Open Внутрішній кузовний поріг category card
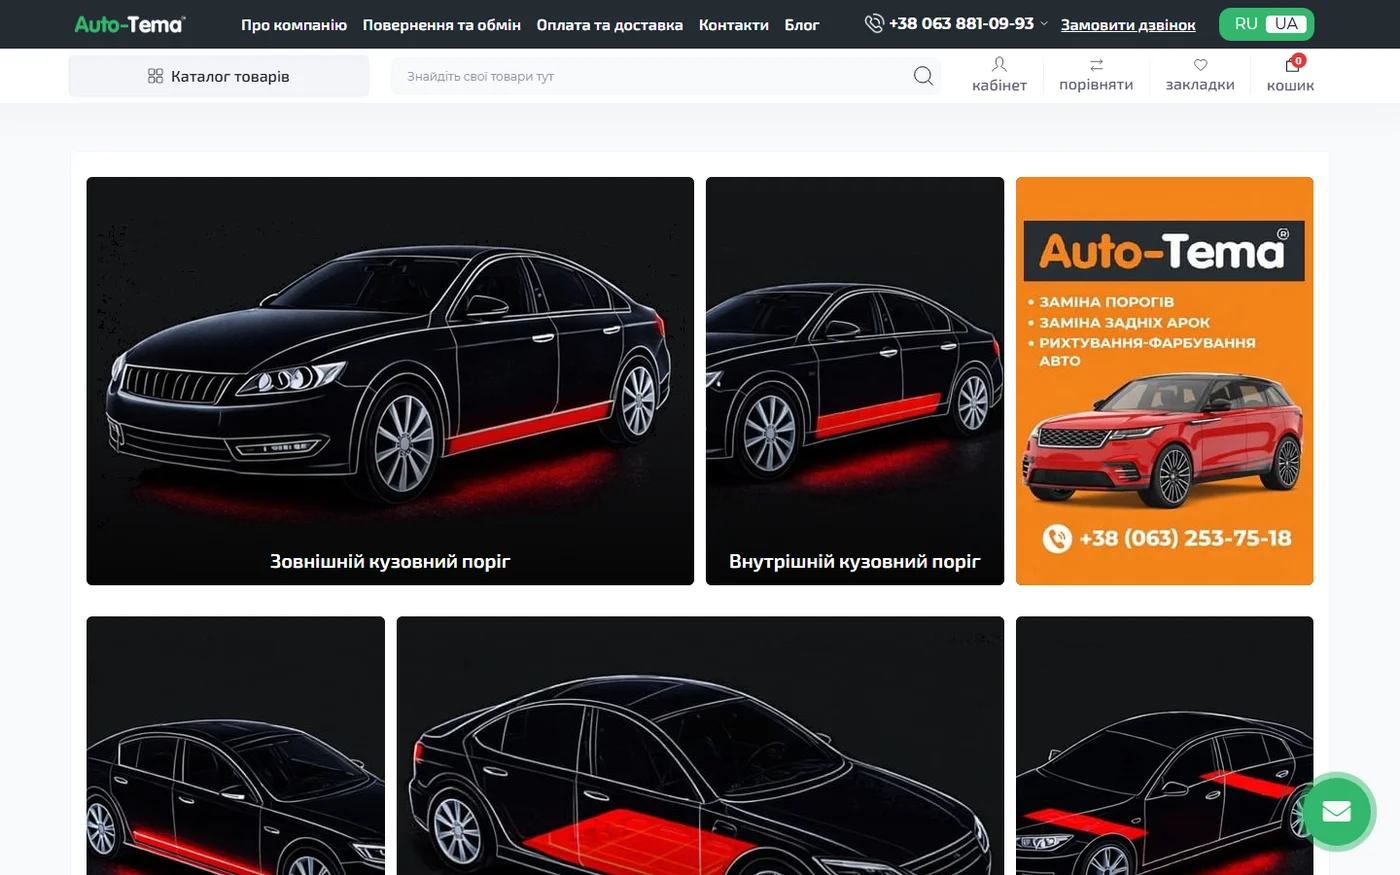This screenshot has height=875, width=1400. click(855, 381)
